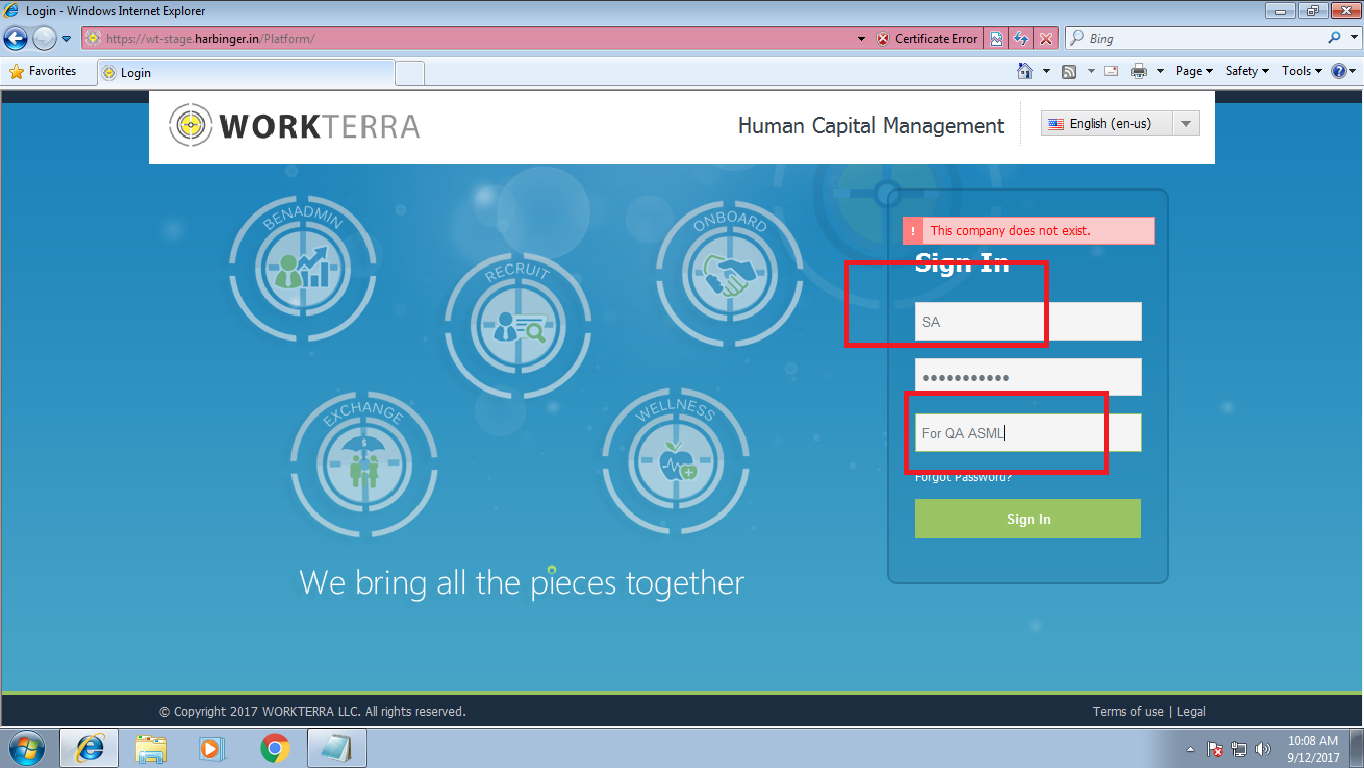Viewport: 1364px width, 768px height.
Task: Click the Print icon
Action: (x=1139, y=71)
